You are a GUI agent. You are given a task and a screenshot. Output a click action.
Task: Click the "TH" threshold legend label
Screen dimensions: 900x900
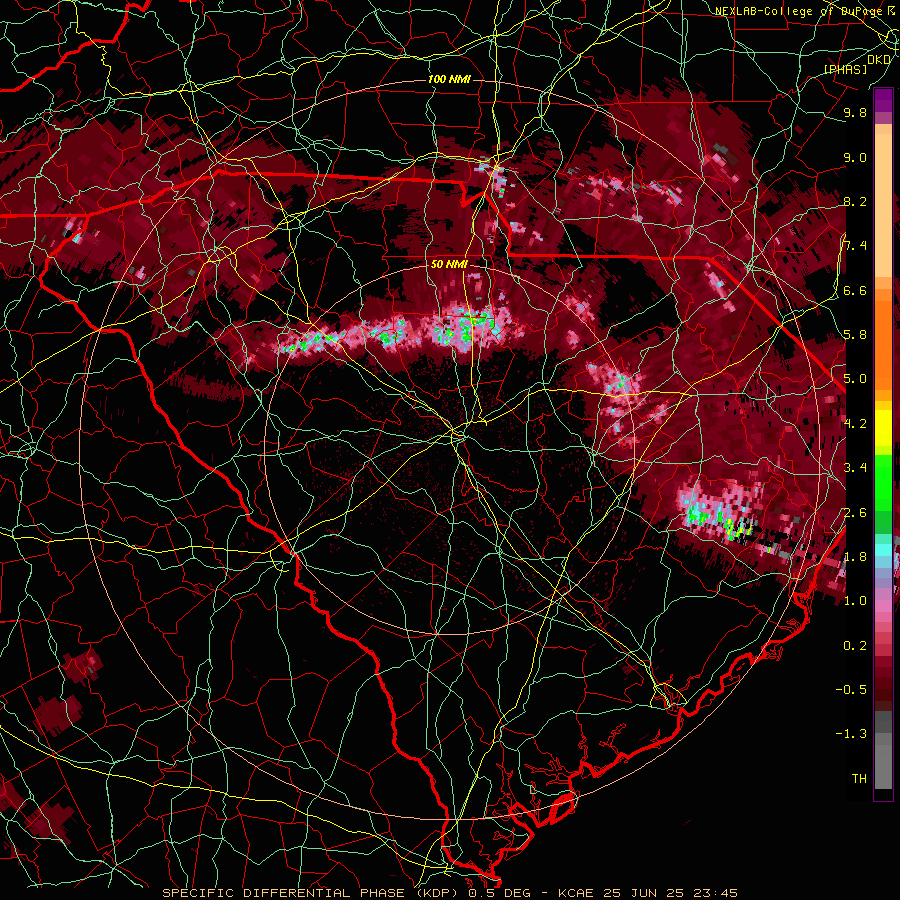tap(859, 778)
